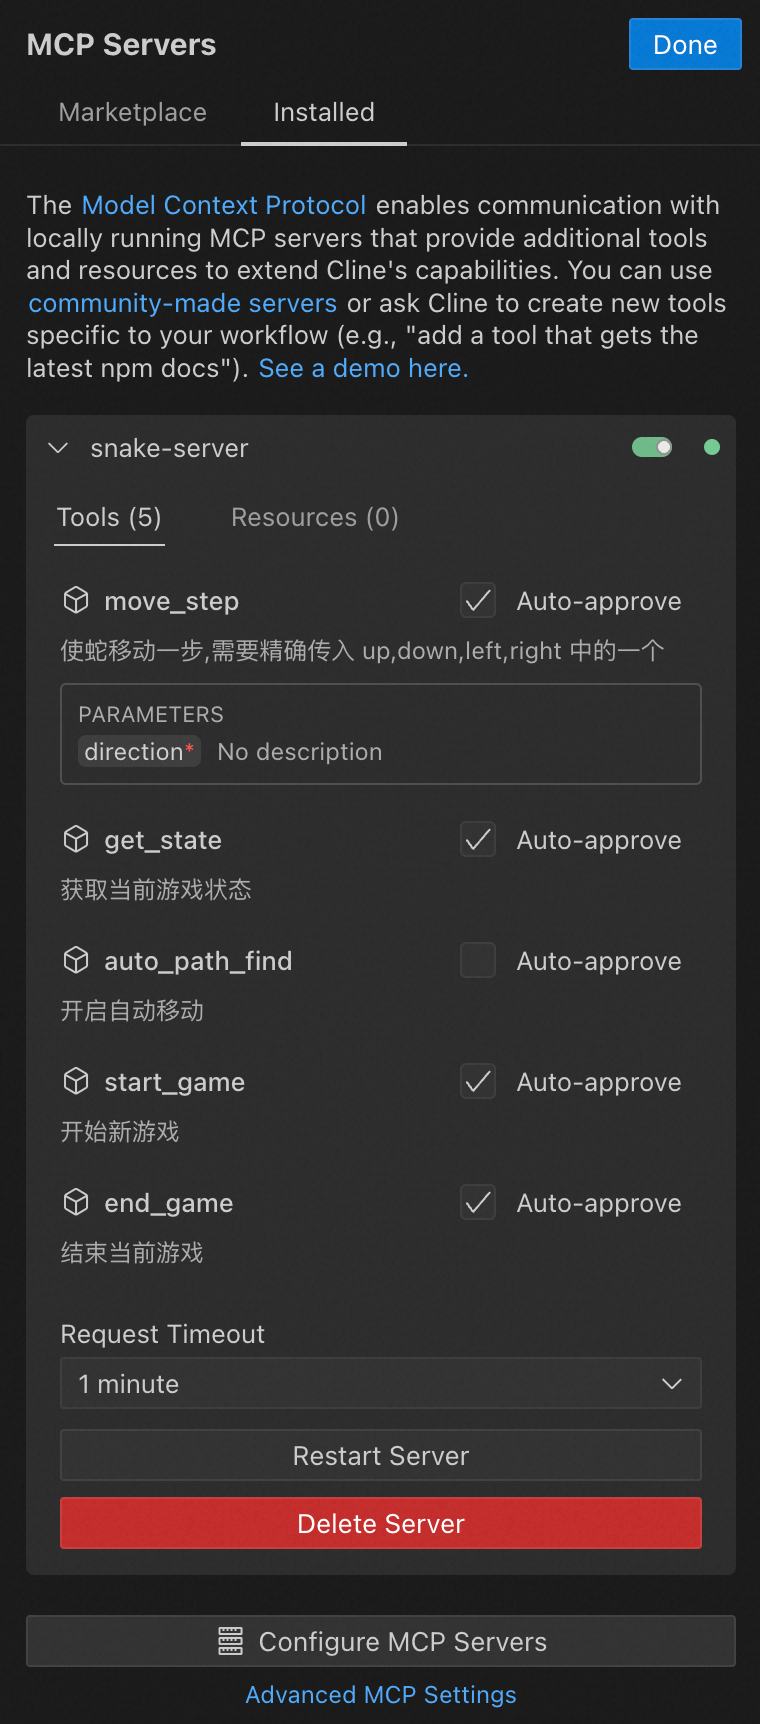Image resolution: width=760 pixels, height=1724 pixels.
Task: Uncheck Auto-approve for move_step
Action: click(x=478, y=601)
